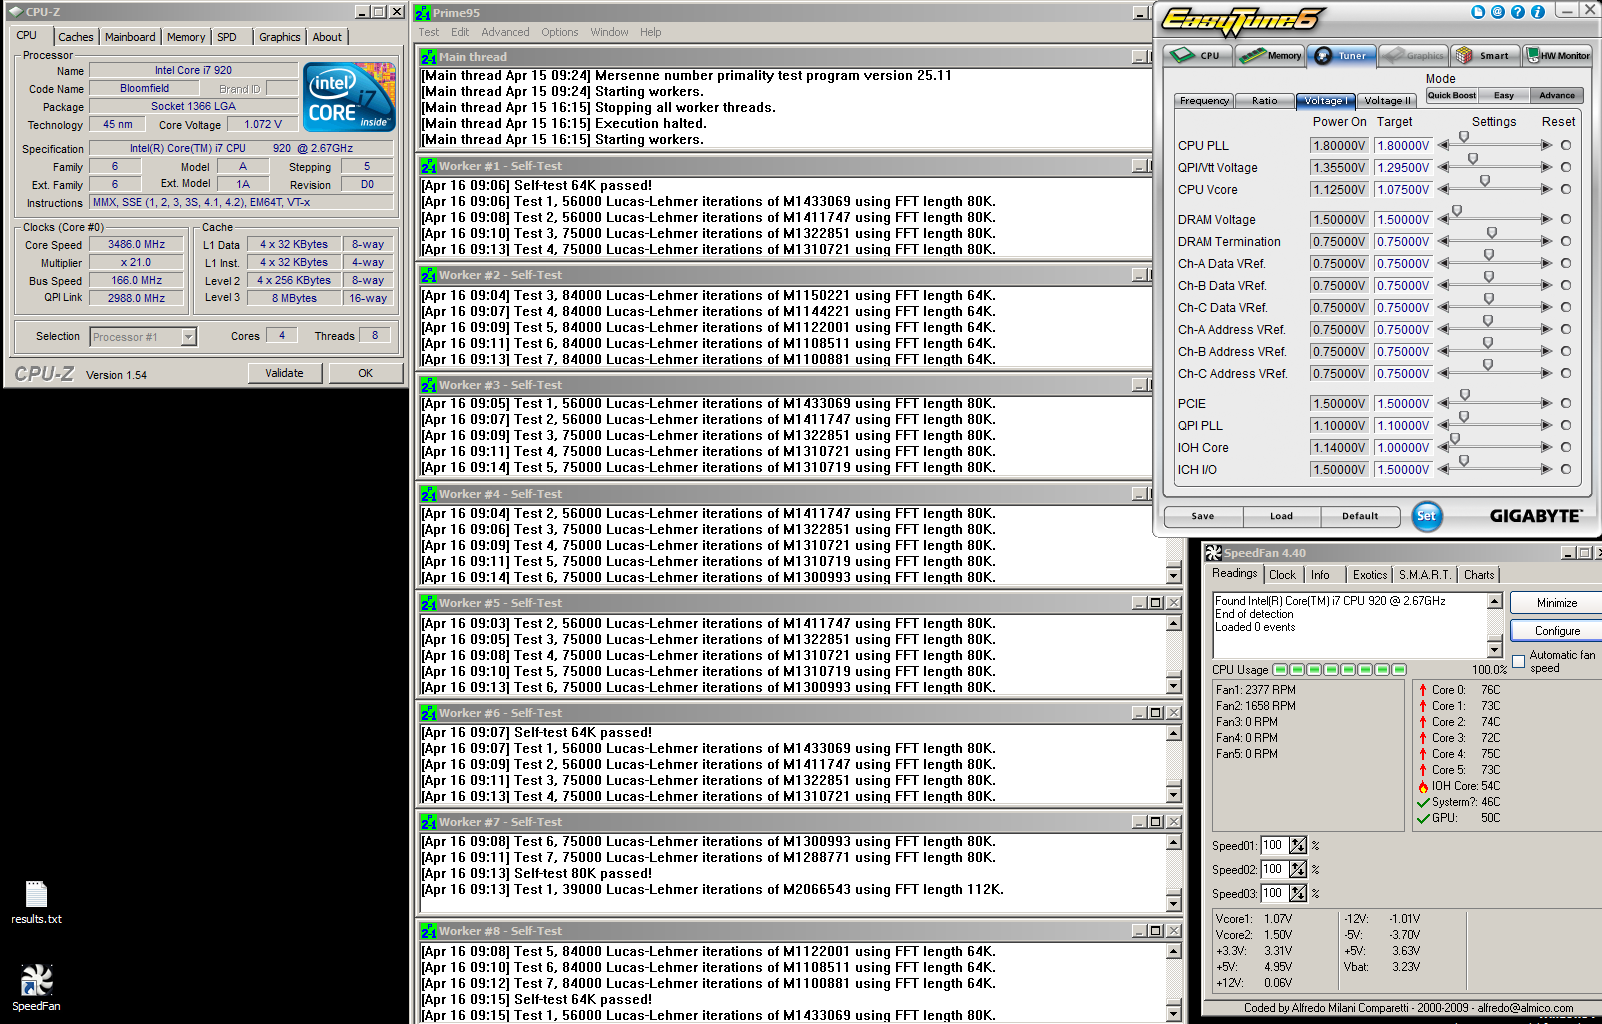This screenshot has height=1024, width=1602.
Task: Open the S.M.A.R.T. tab in SpeedFan
Action: click(1424, 575)
